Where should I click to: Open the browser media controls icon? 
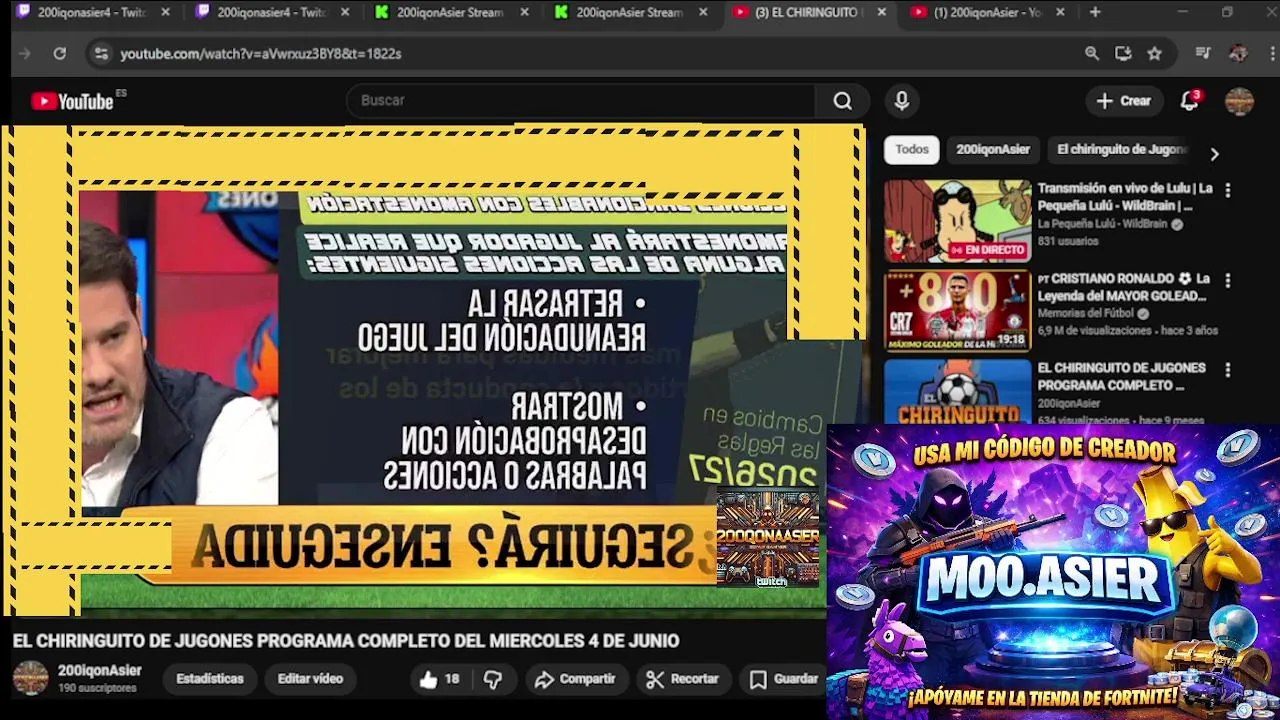1203,54
